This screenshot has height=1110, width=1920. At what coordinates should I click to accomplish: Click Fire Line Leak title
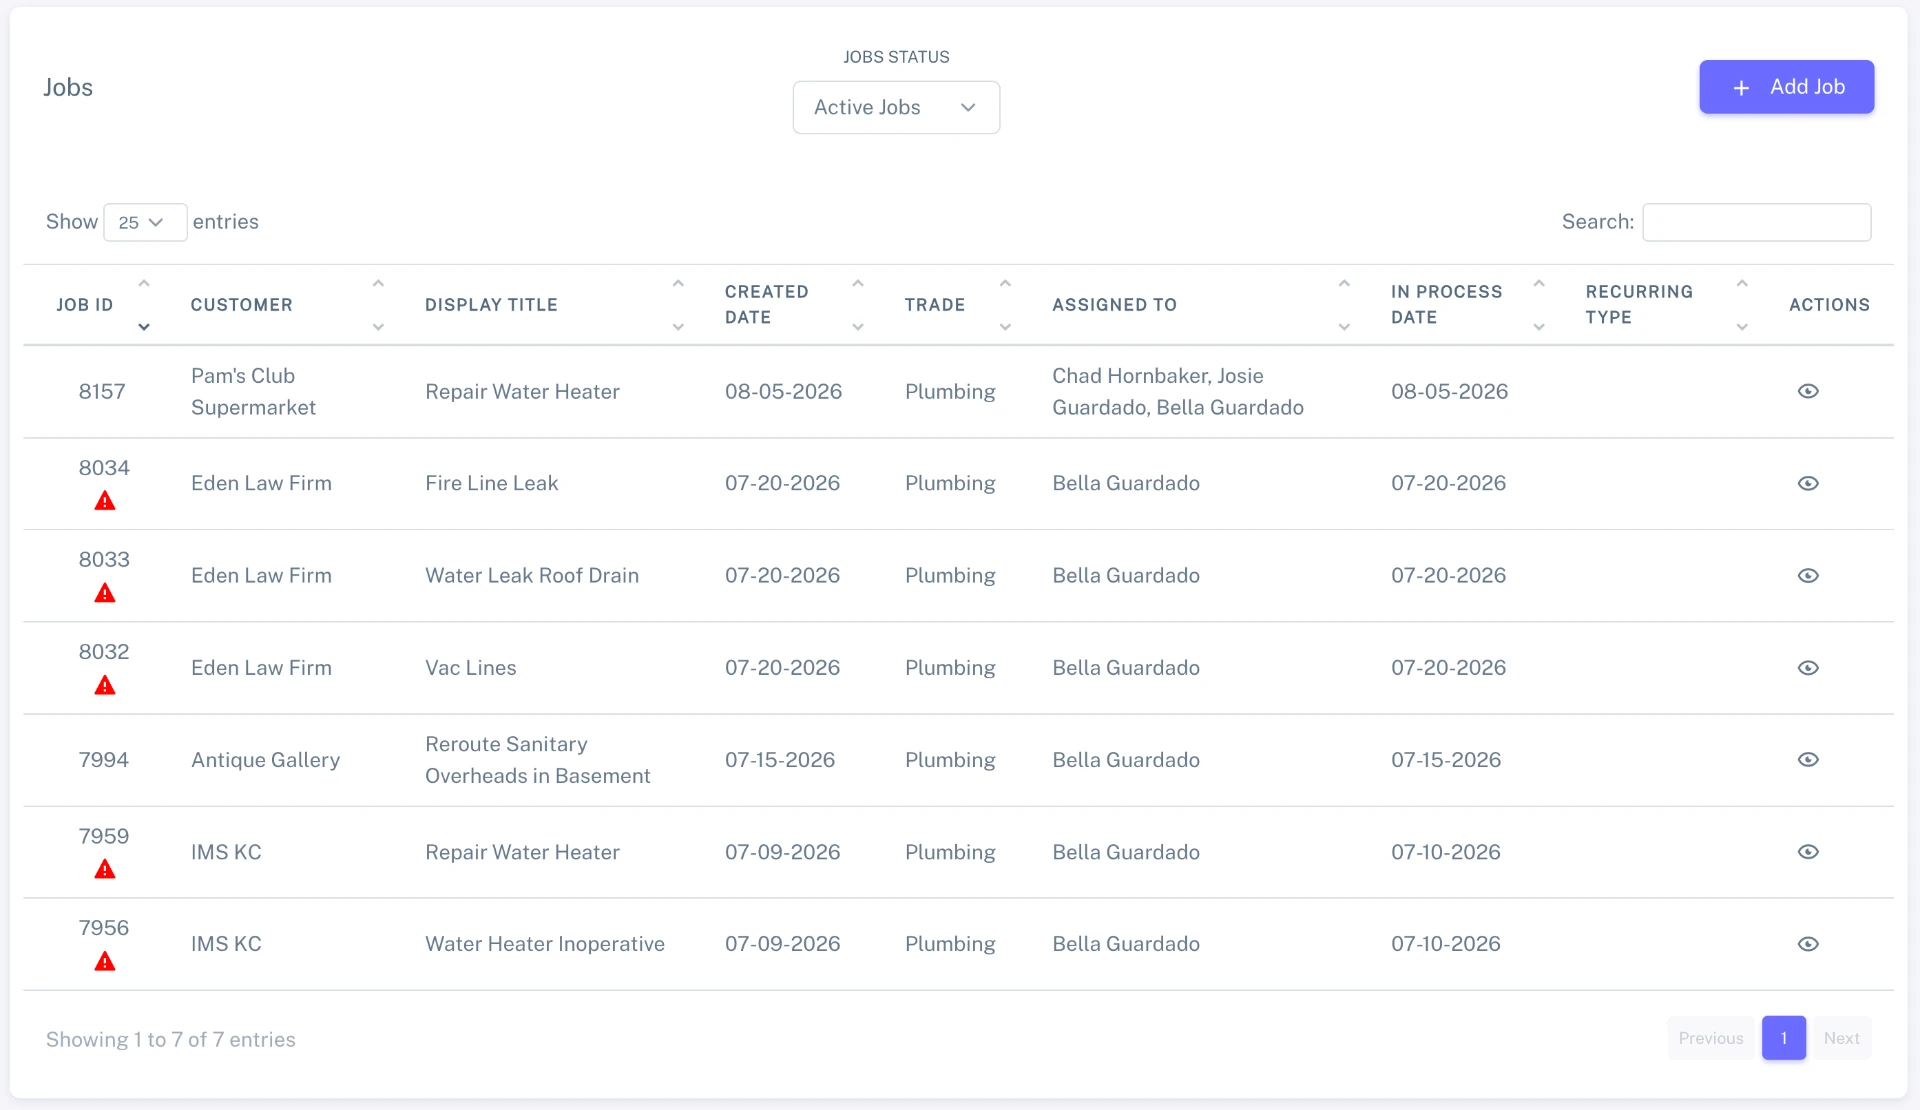[491, 483]
